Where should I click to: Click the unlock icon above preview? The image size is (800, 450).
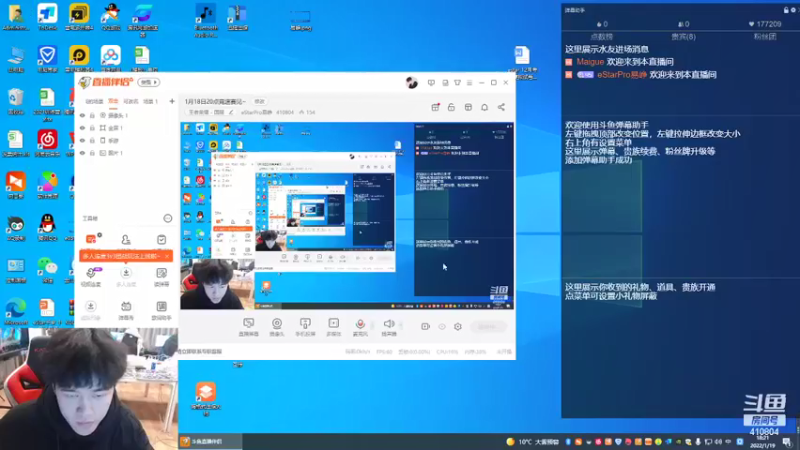click(452, 107)
